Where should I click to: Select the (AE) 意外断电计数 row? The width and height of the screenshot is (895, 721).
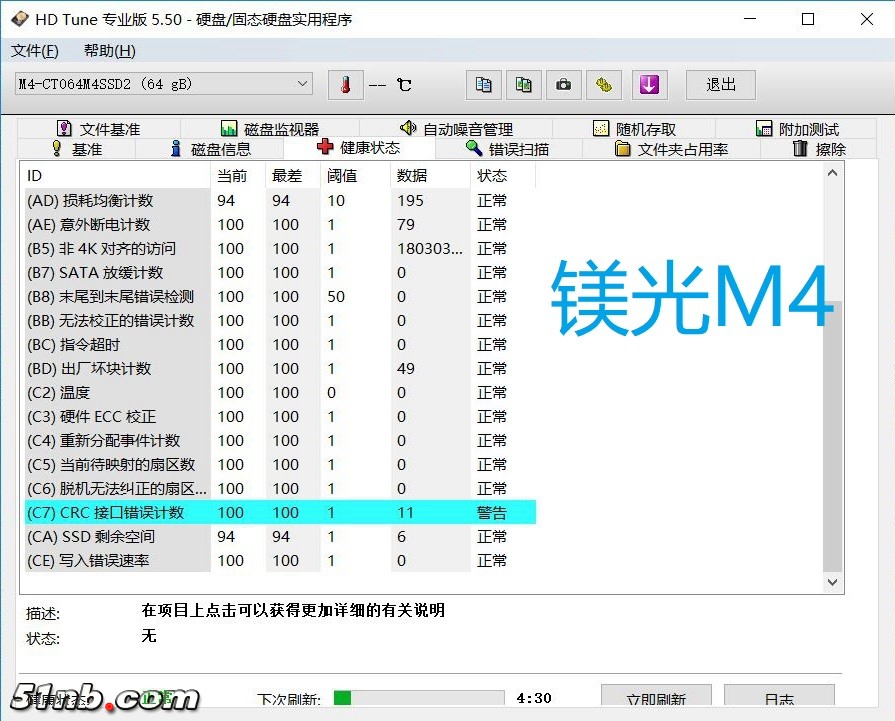pyautogui.click(x=280, y=224)
